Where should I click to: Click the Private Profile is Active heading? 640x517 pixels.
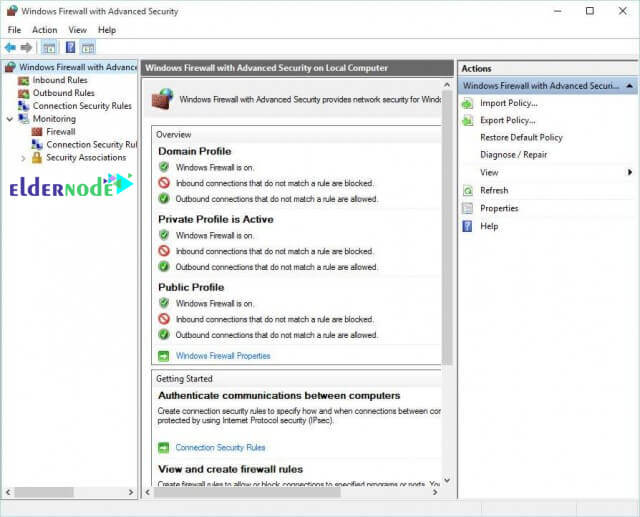click(216, 220)
